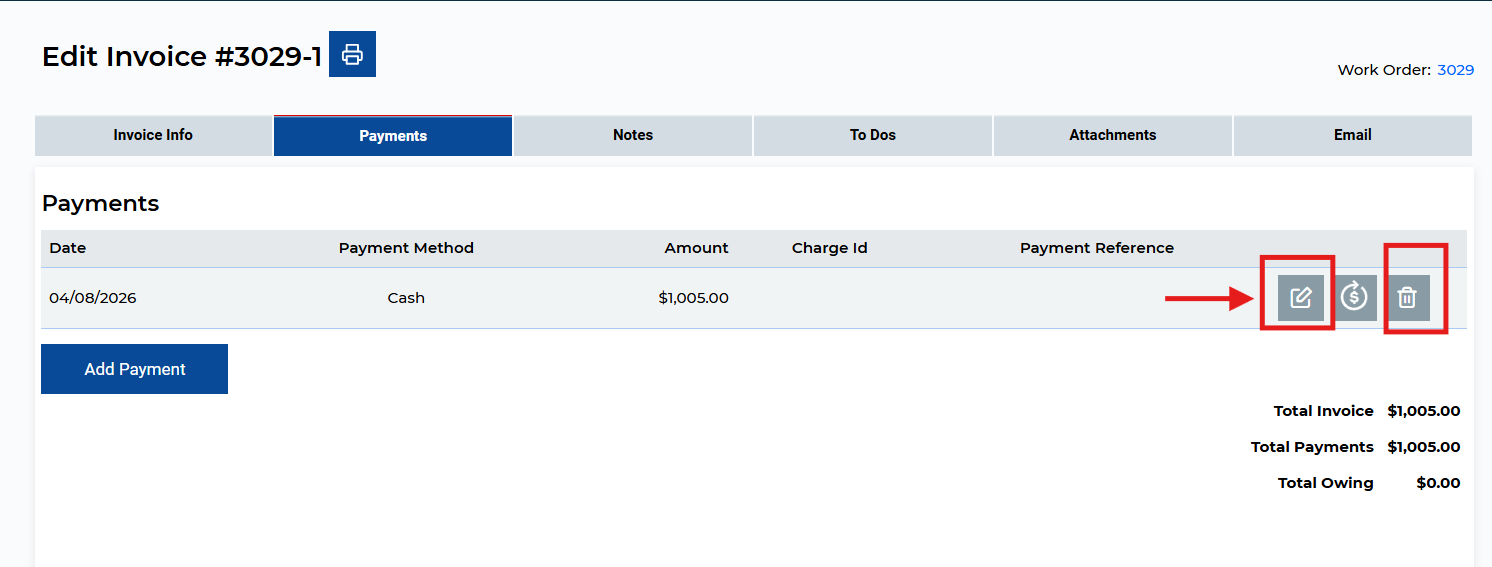1492x567 pixels.
Task: Click the Charge Id column header
Action: click(x=829, y=248)
